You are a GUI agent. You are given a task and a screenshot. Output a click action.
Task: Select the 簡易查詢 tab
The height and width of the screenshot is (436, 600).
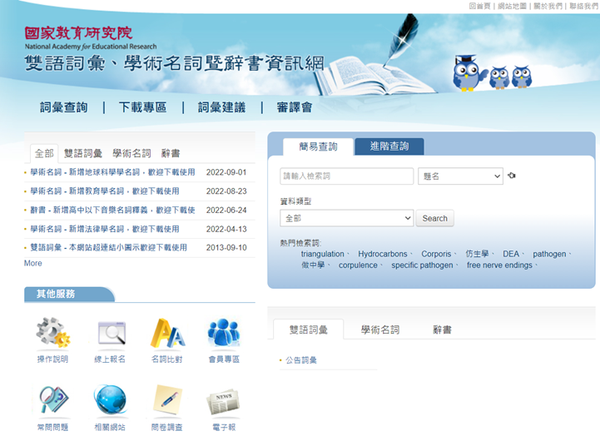pos(318,147)
